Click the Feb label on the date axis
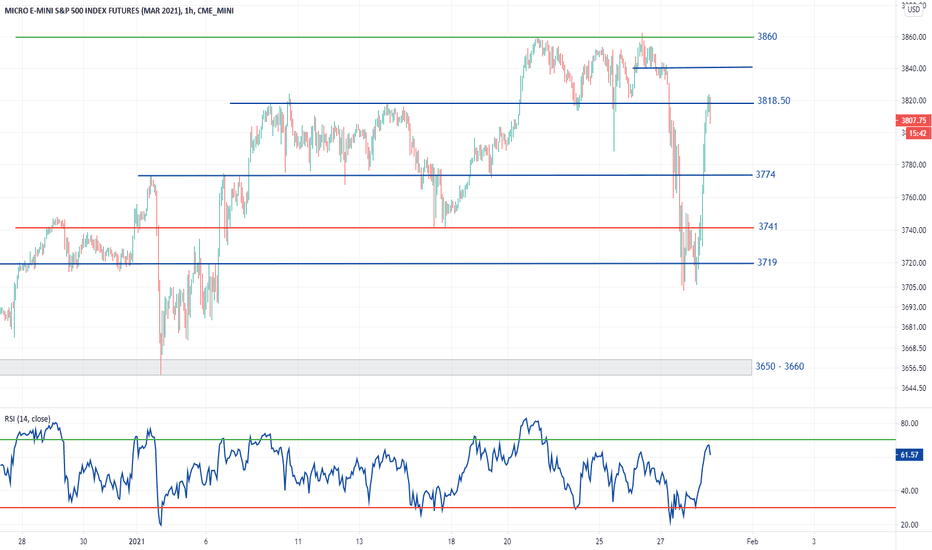 click(x=752, y=542)
